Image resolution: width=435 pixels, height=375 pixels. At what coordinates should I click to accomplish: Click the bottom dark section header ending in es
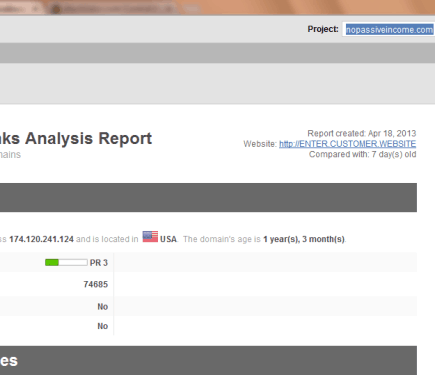tap(208, 360)
